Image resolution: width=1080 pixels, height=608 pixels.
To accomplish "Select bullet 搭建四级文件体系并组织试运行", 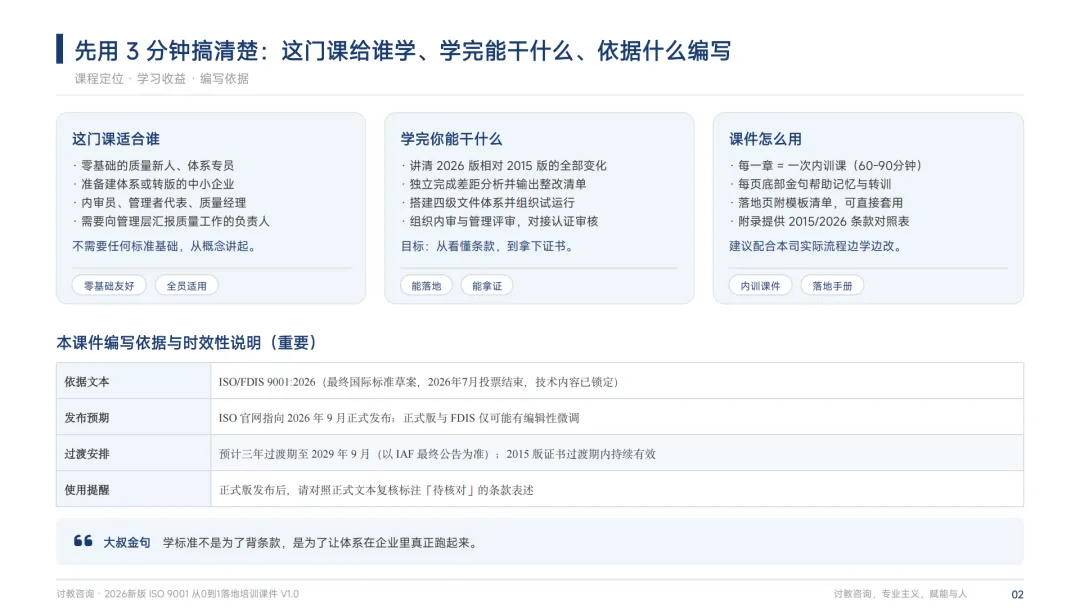I will tap(488, 203).
